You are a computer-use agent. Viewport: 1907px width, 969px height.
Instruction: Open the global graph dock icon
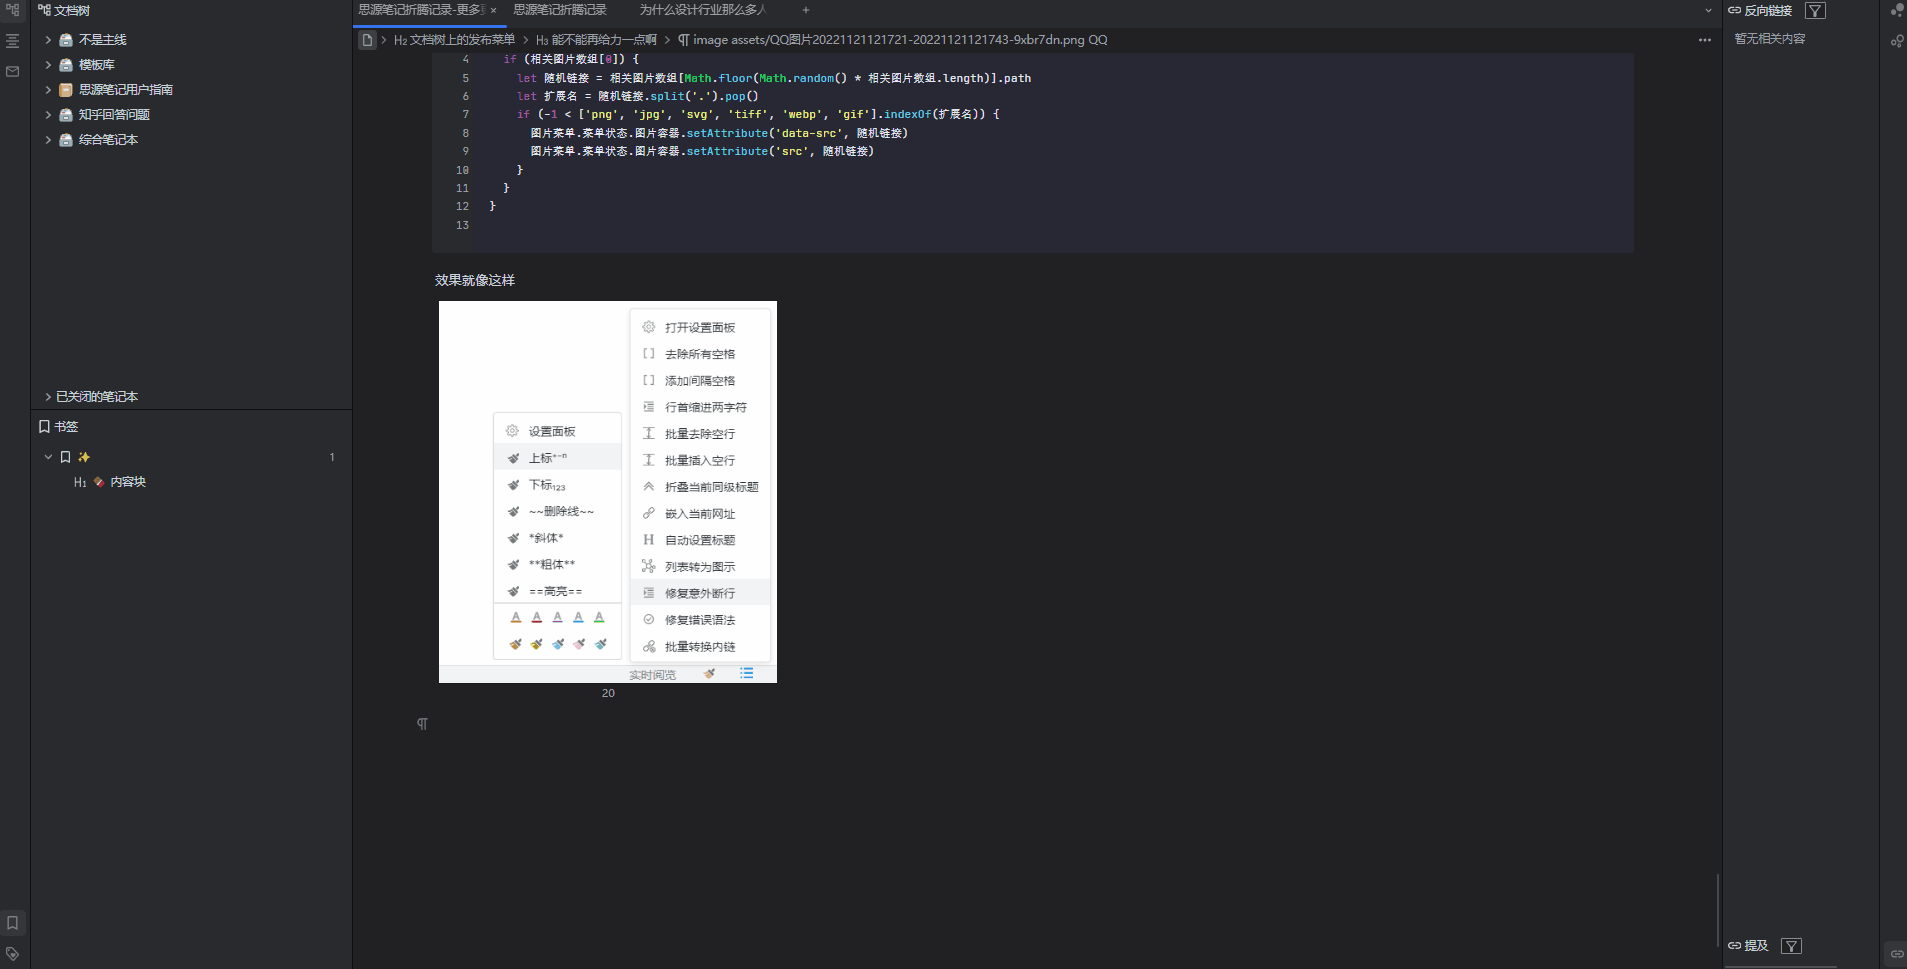coord(1897,41)
